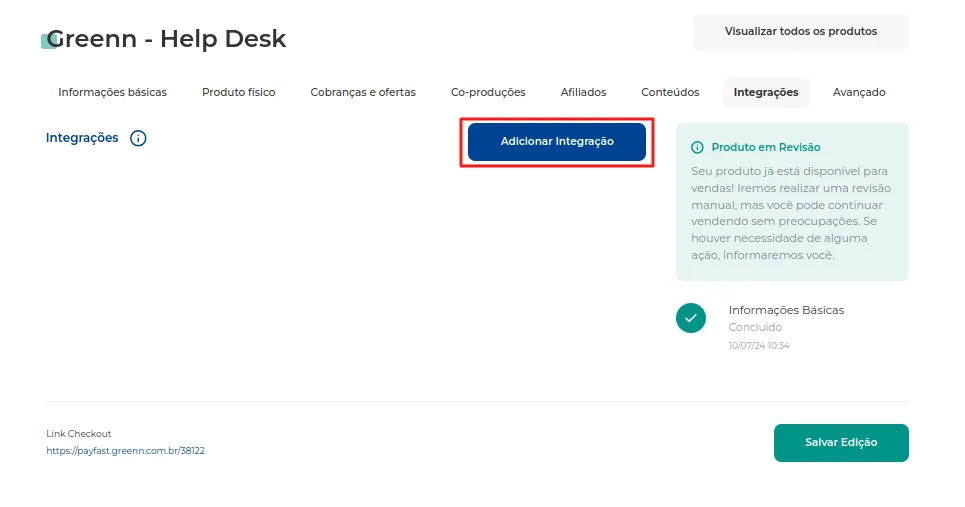Open the Informações básicas tab

[113, 92]
